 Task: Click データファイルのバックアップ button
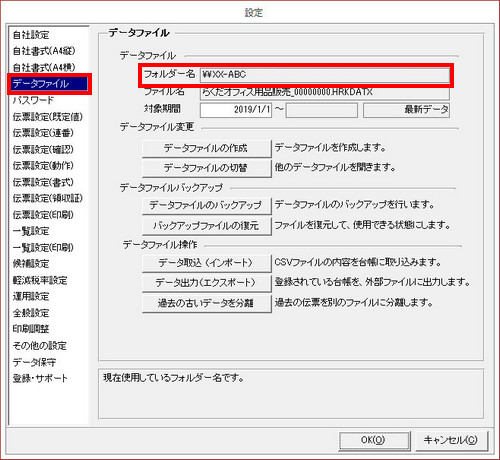click(206, 205)
